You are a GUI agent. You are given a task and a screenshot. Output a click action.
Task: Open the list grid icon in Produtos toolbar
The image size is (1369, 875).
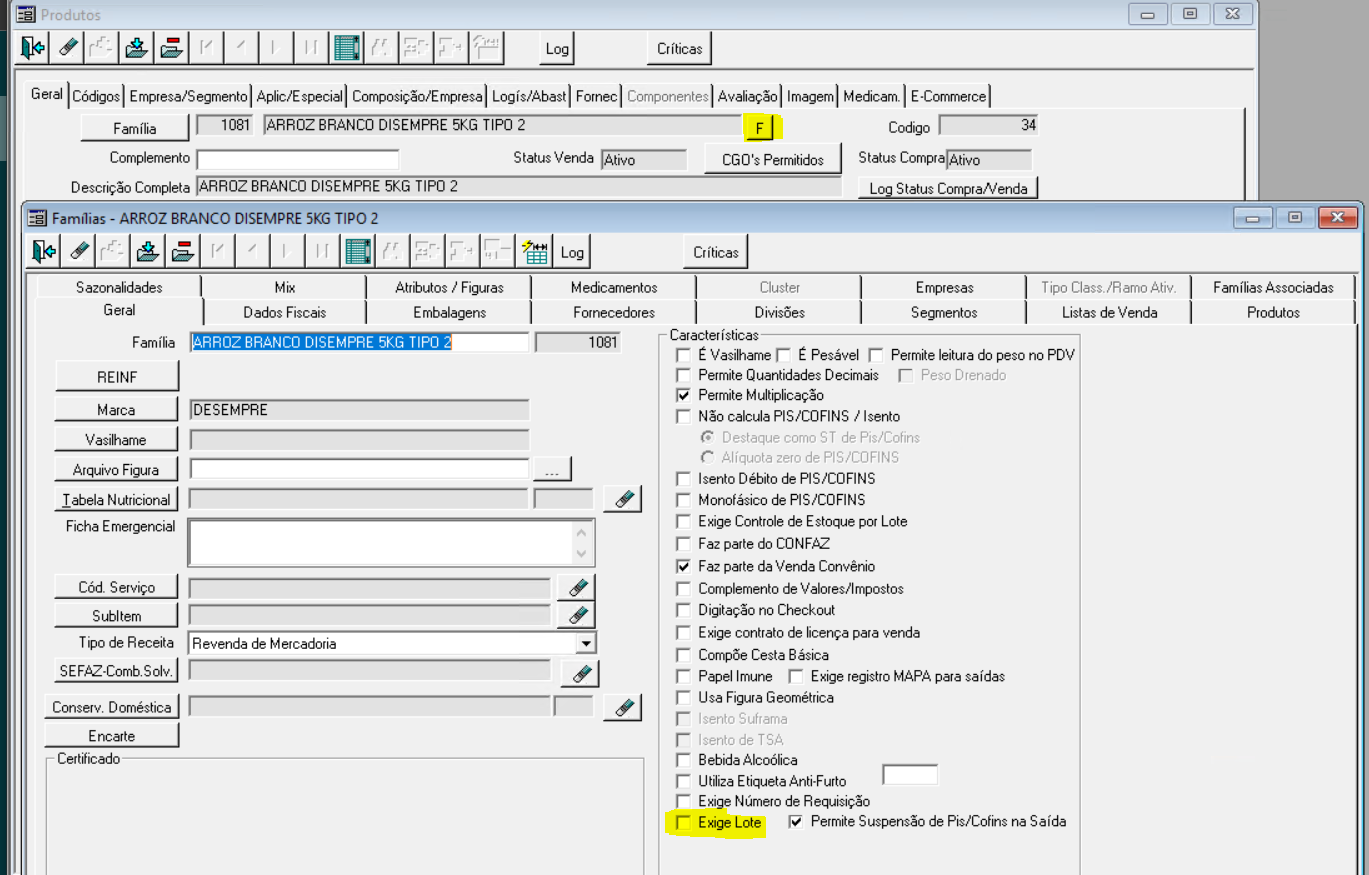coord(346,47)
